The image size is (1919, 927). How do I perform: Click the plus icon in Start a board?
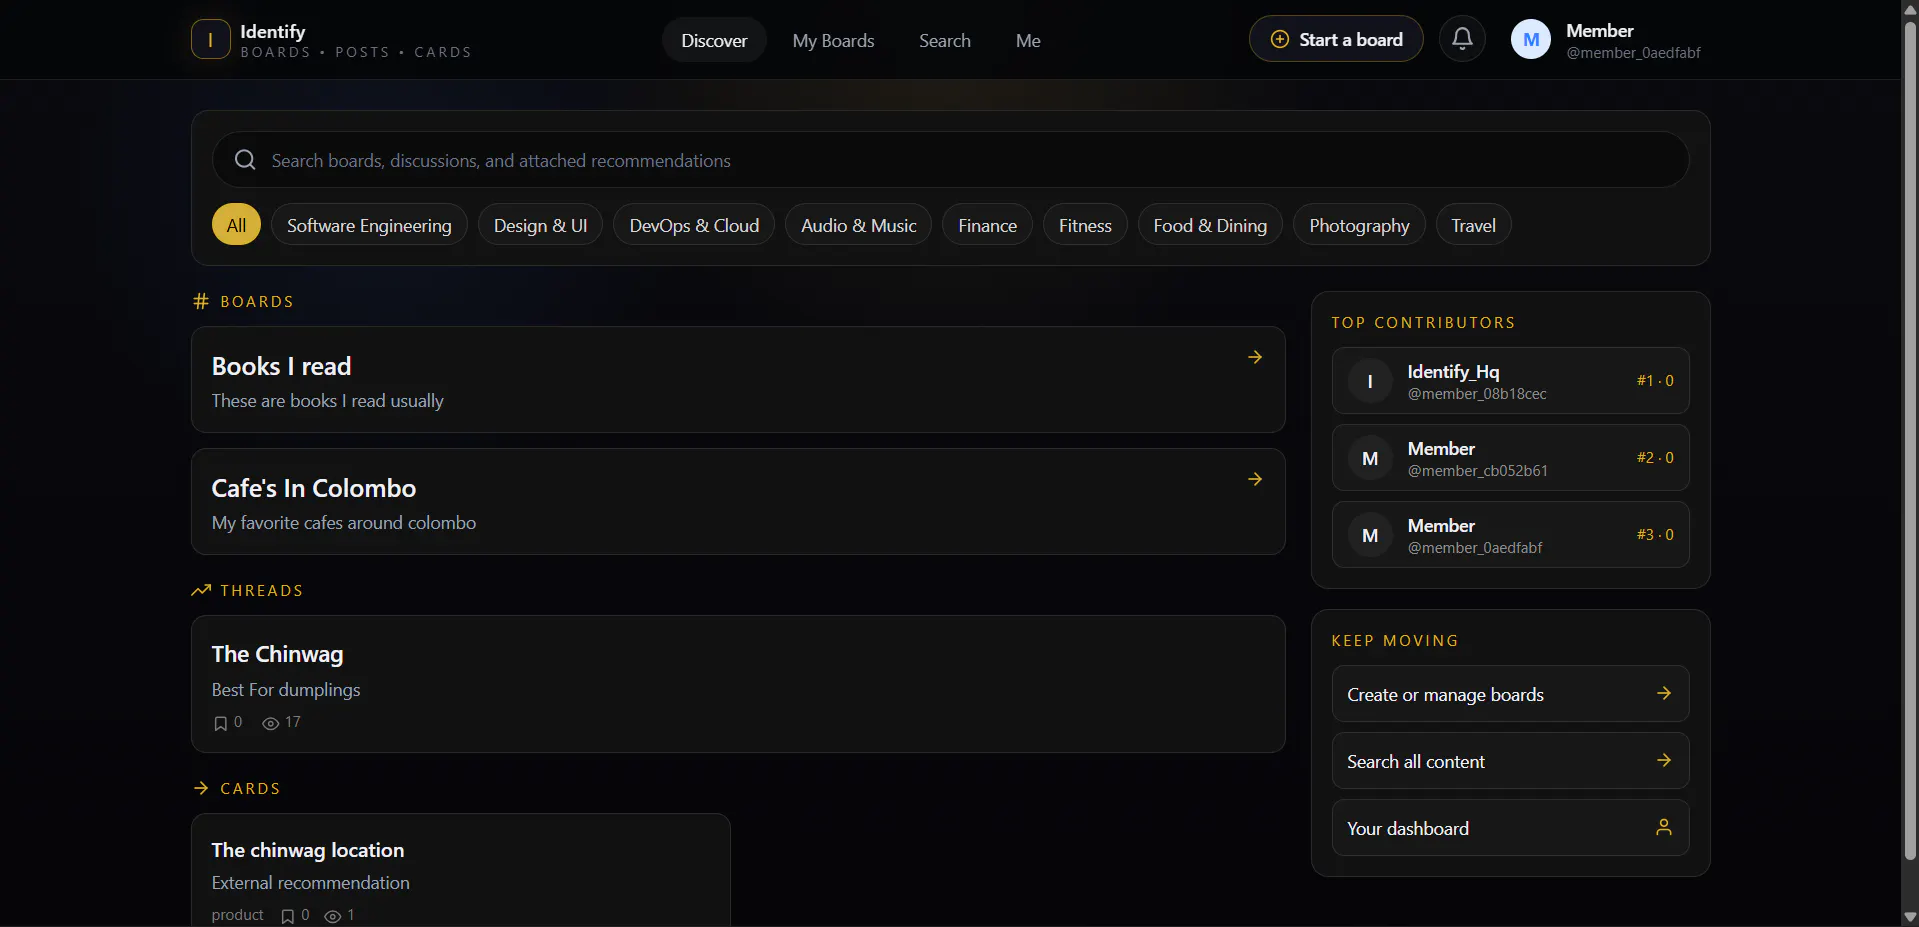[x=1280, y=39]
